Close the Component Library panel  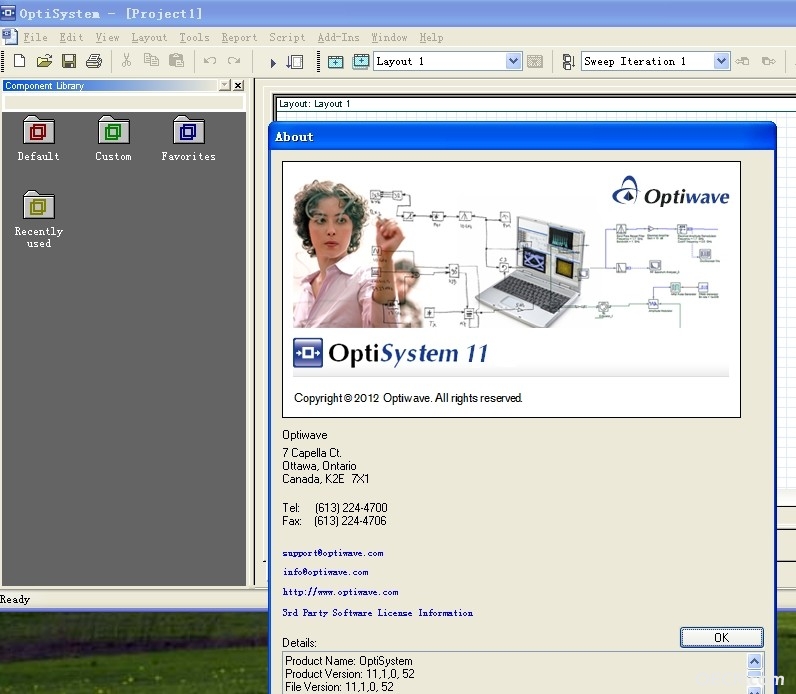238,85
